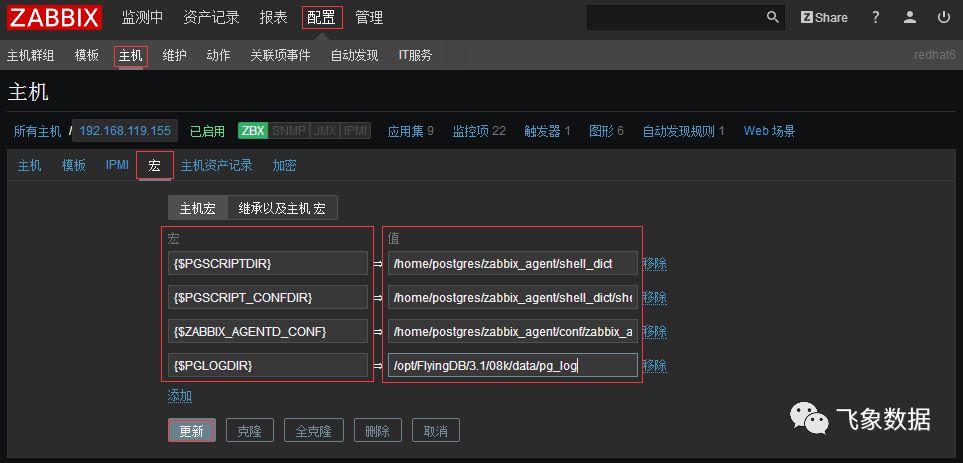Open the user profile icon

click(910, 17)
